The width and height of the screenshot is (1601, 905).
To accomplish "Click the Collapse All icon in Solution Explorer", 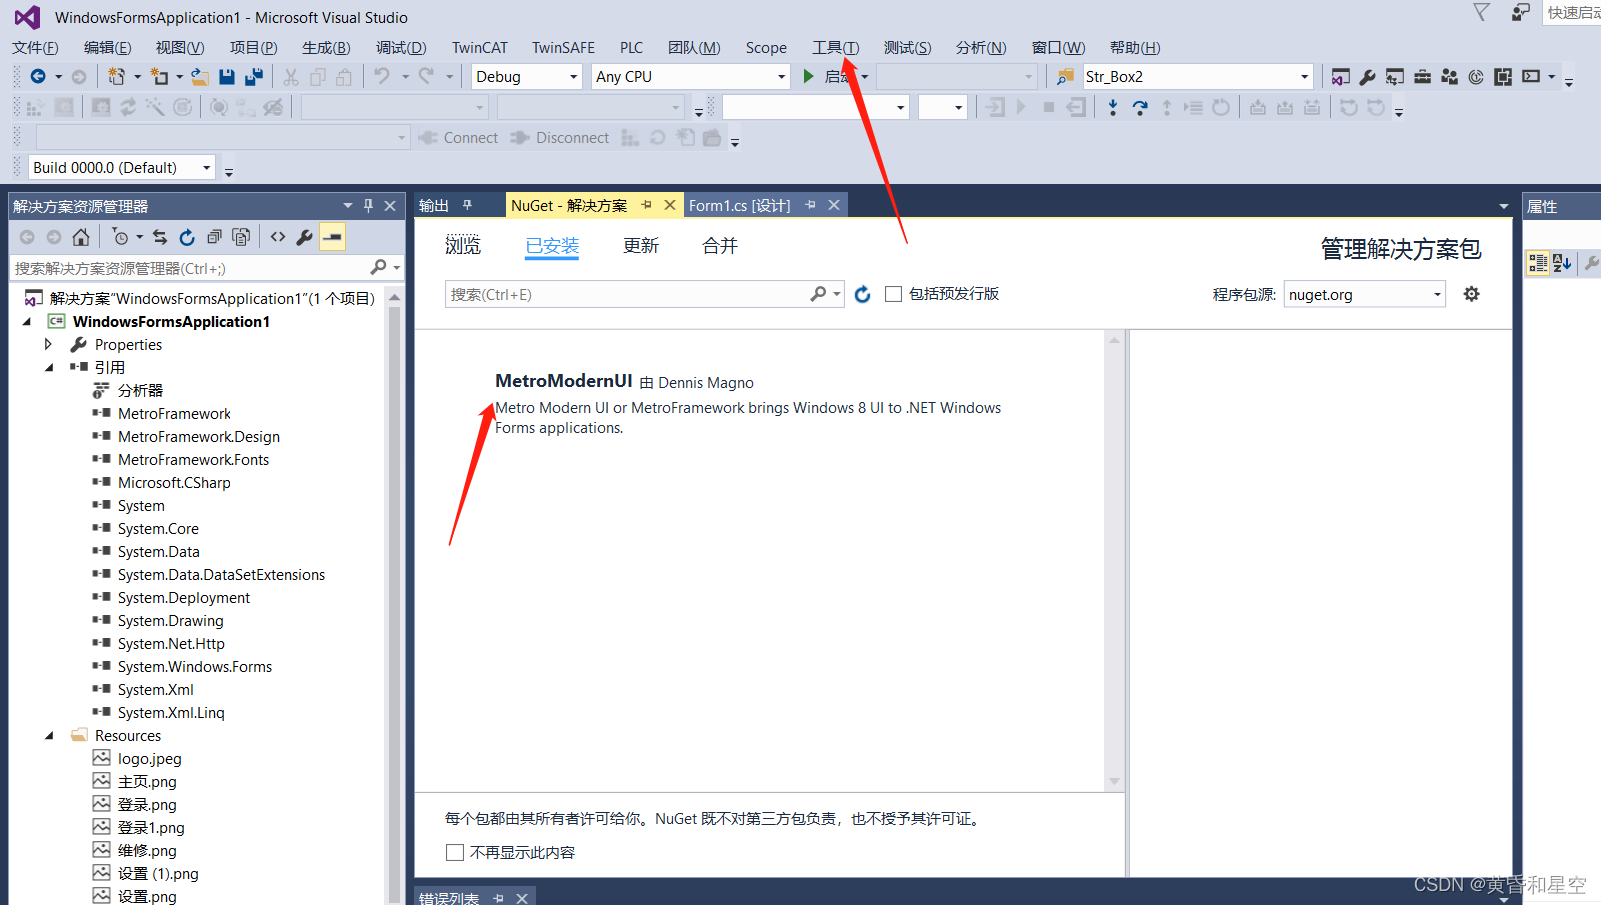I will (x=214, y=237).
